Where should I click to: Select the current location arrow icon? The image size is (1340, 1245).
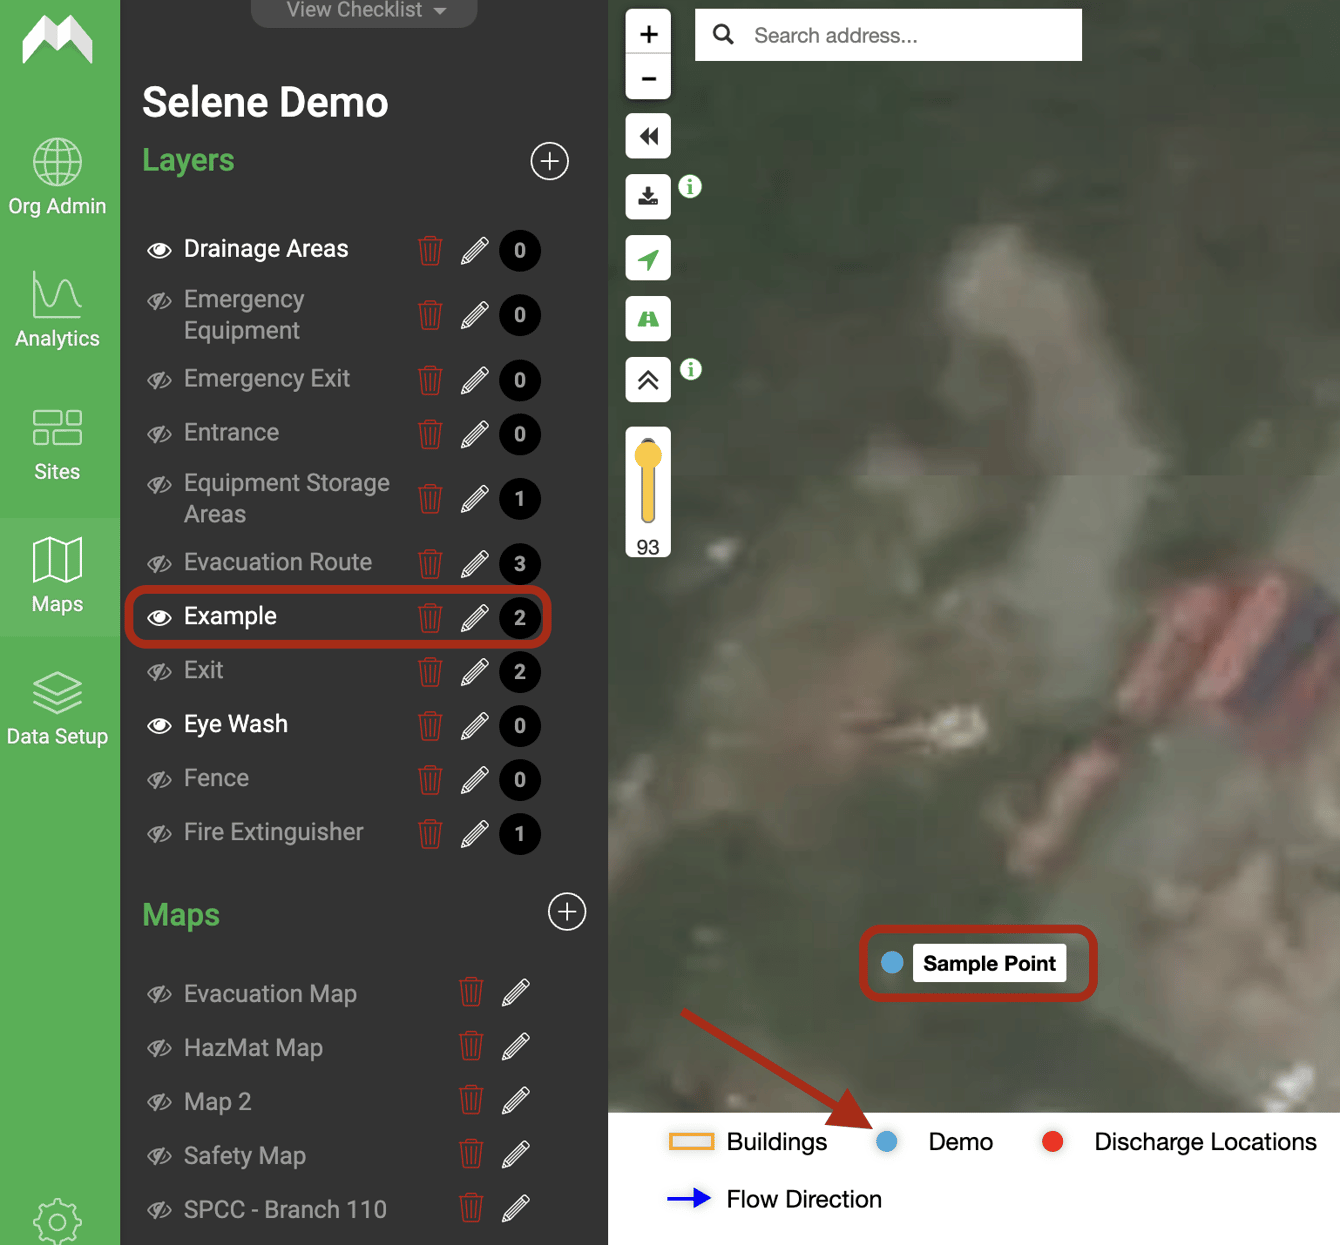[x=647, y=257]
